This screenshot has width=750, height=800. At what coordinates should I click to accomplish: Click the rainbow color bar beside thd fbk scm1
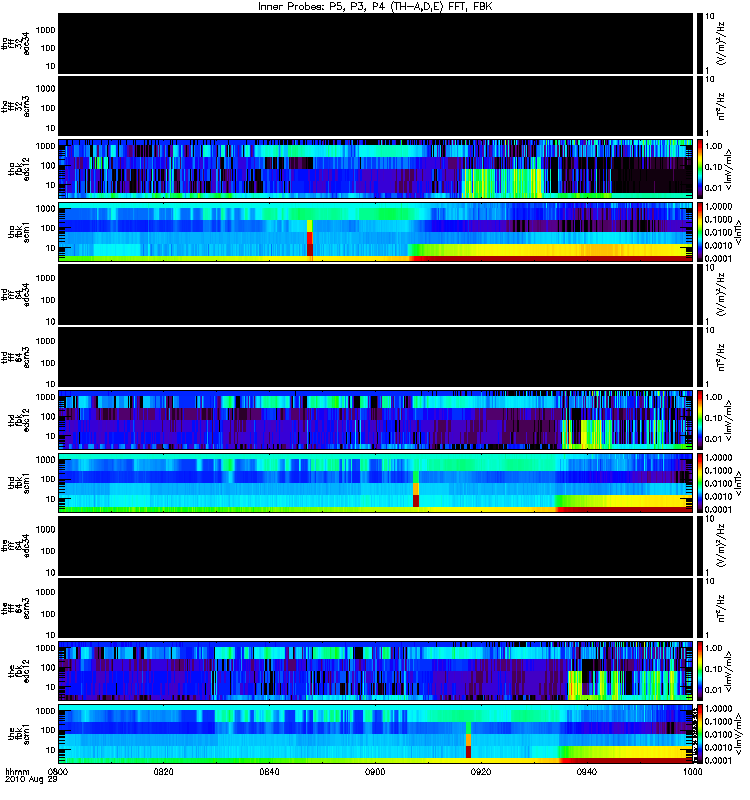pyautogui.click(x=699, y=483)
